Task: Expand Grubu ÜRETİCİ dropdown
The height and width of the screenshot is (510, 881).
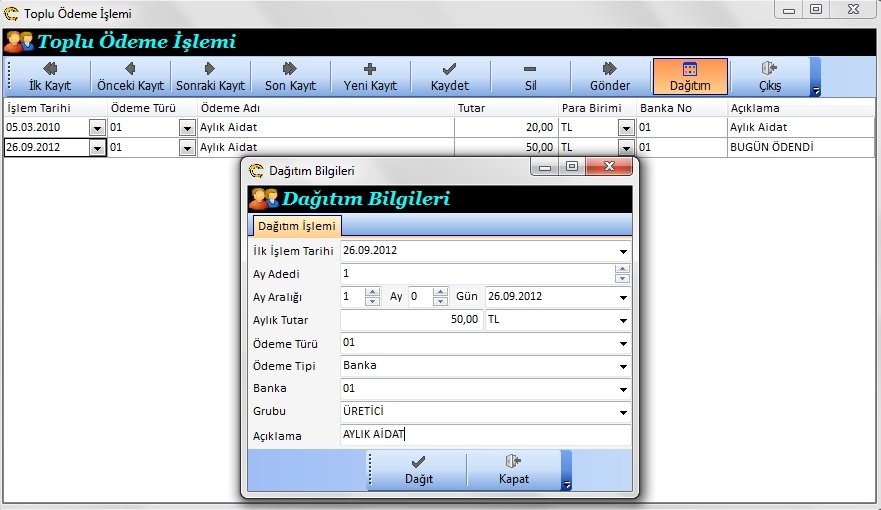Action: (x=623, y=412)
